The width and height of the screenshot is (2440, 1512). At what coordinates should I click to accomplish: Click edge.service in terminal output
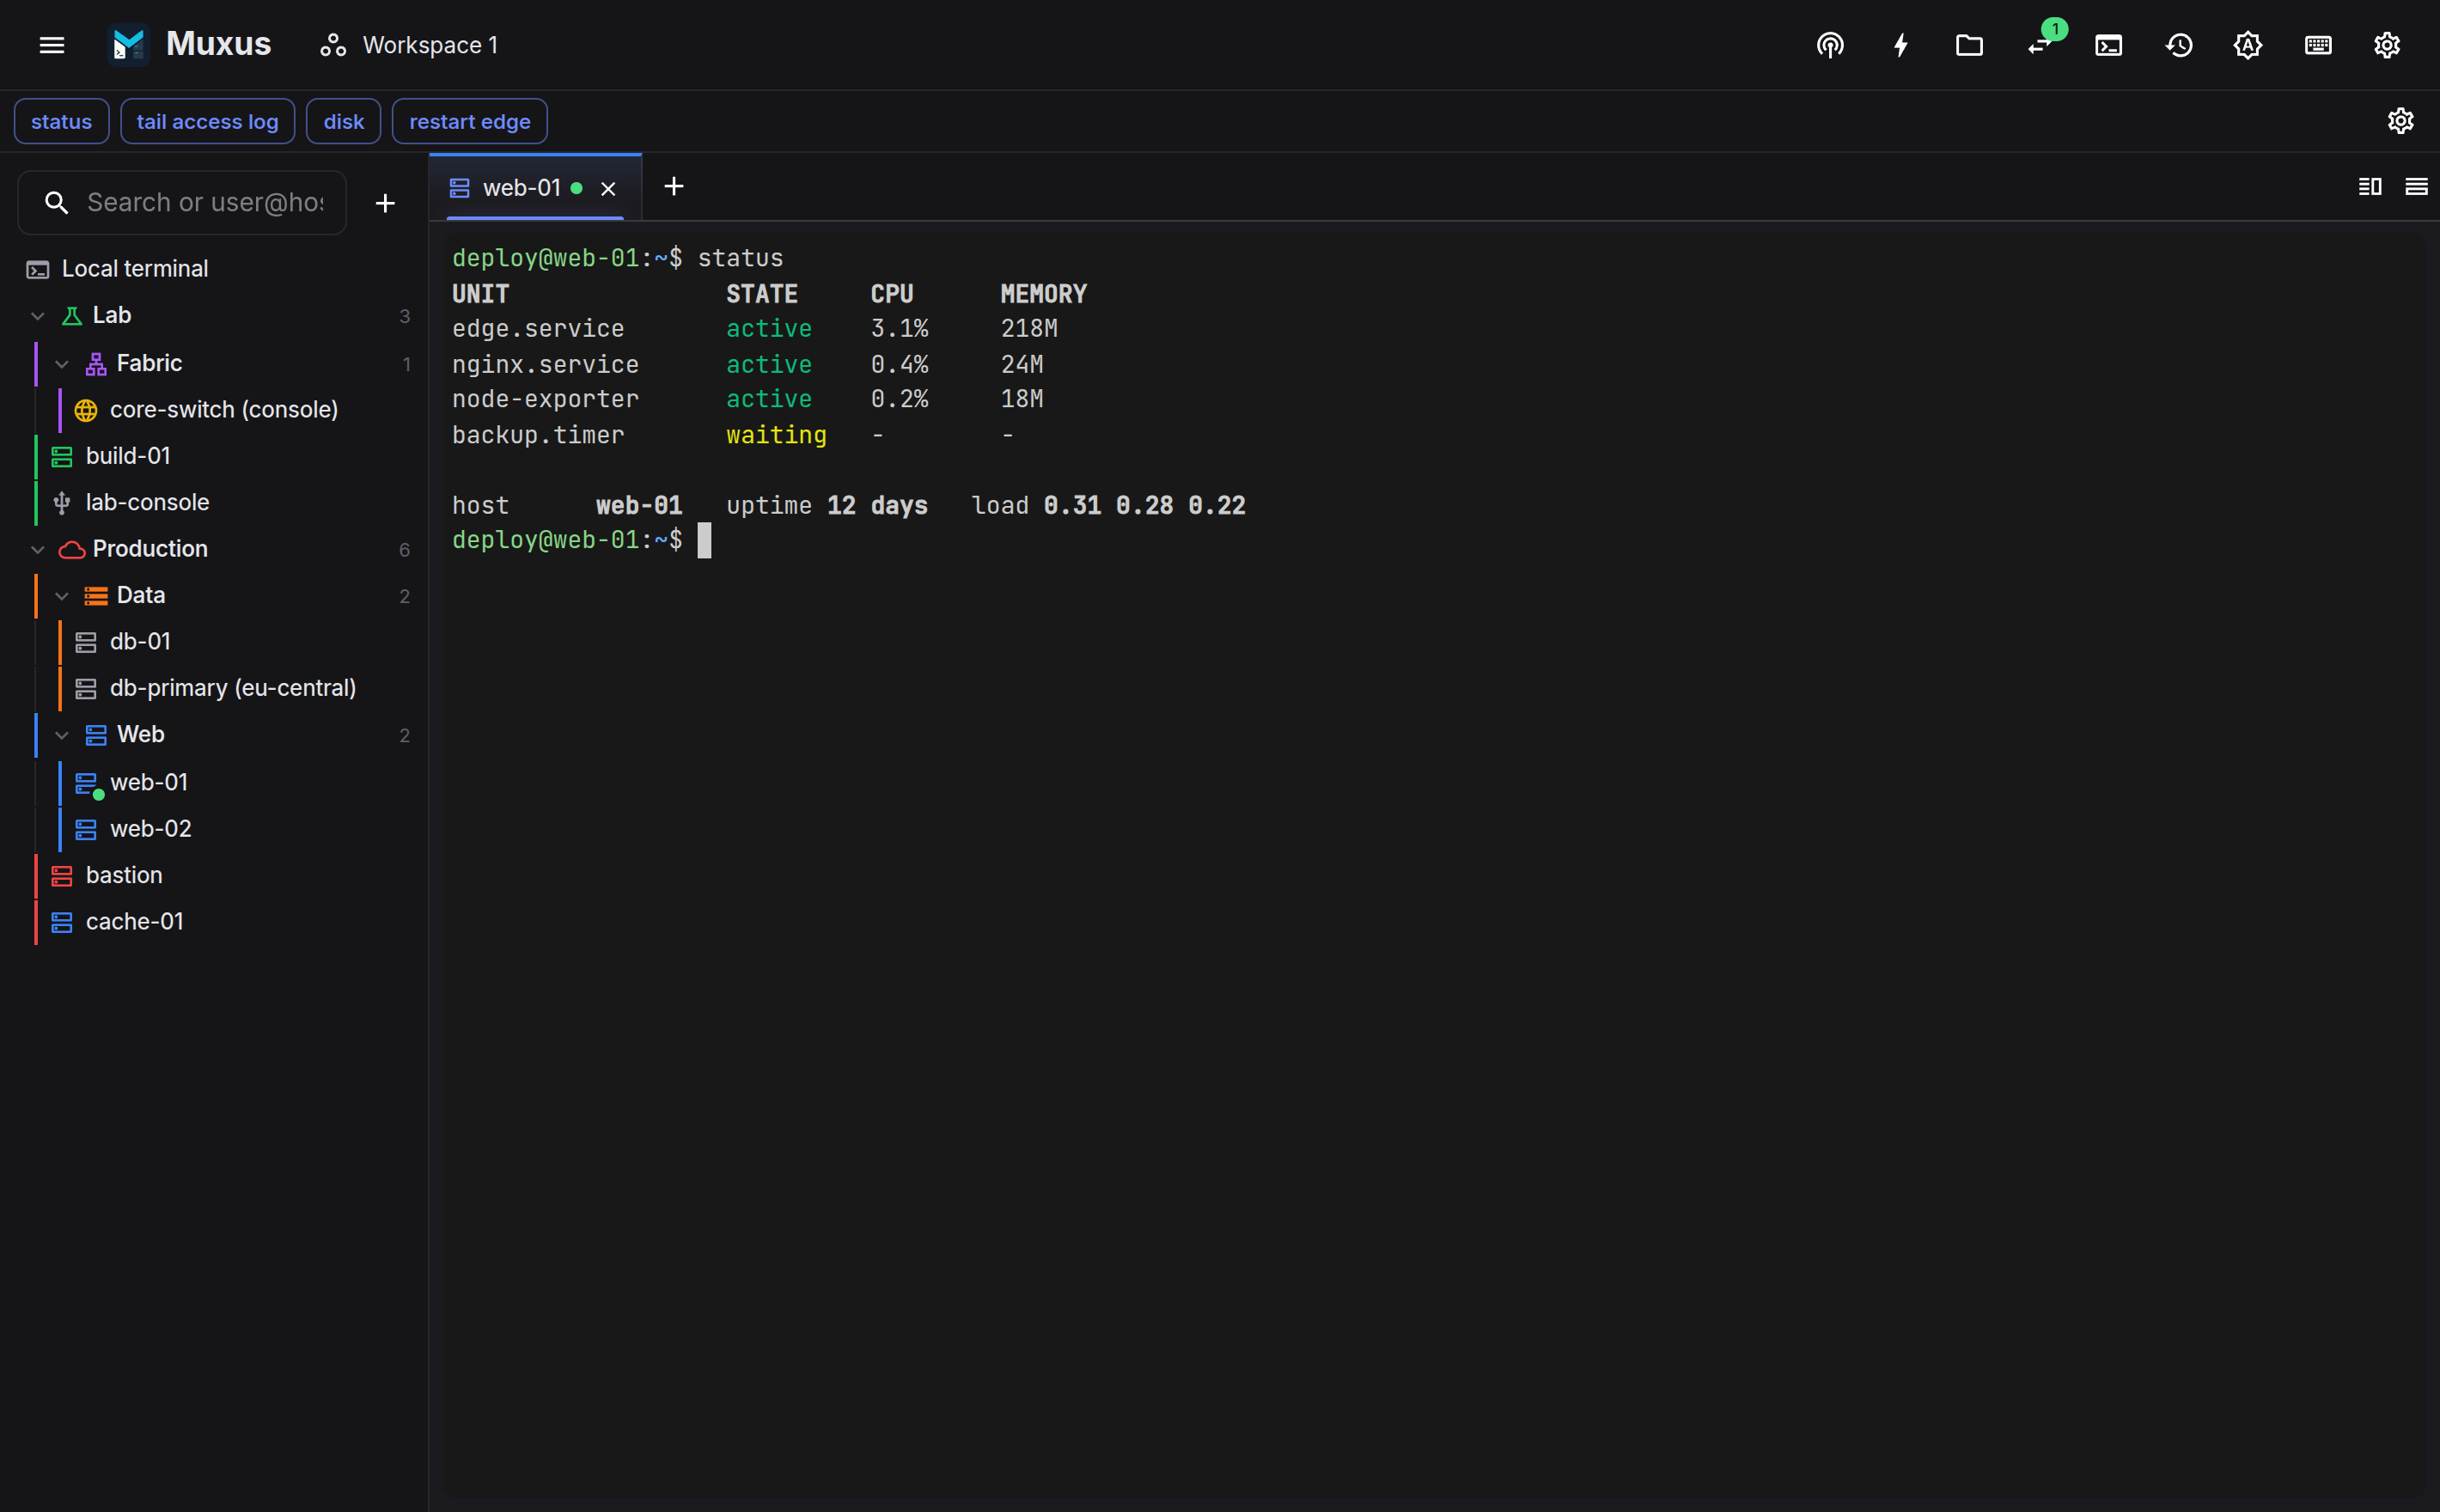coord(538,329)
